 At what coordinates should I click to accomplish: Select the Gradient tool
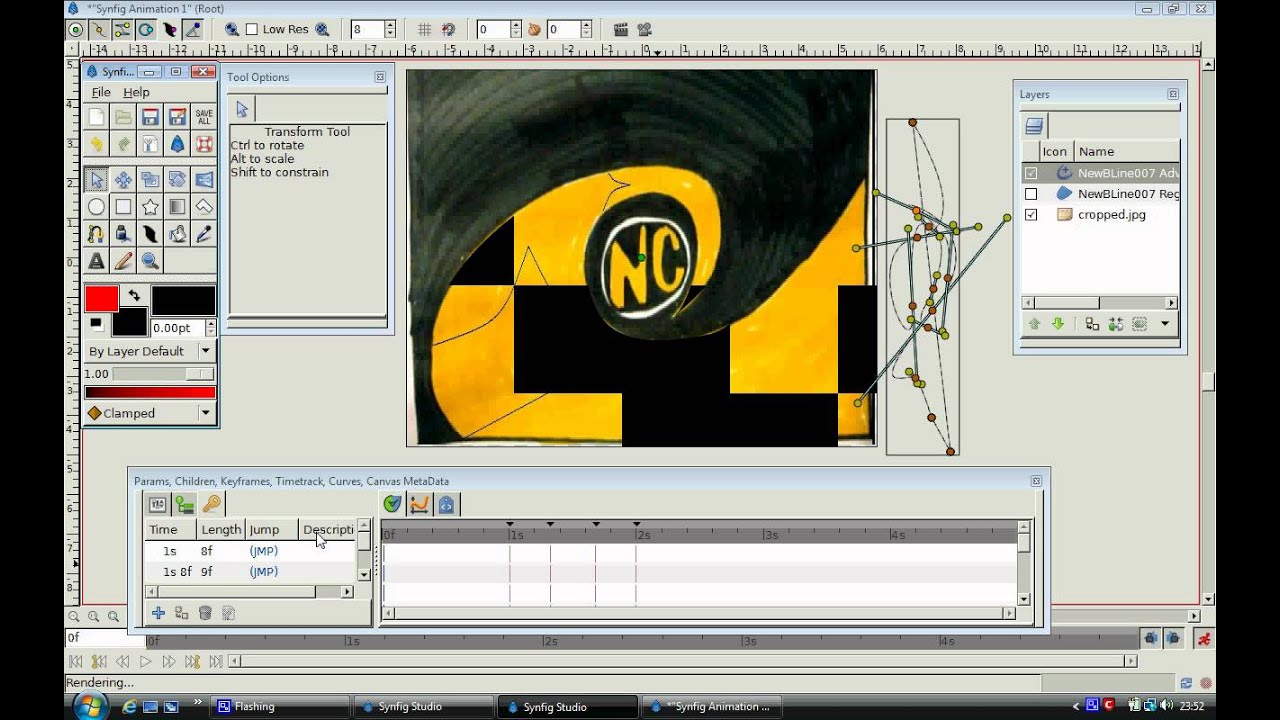[177, 207]
